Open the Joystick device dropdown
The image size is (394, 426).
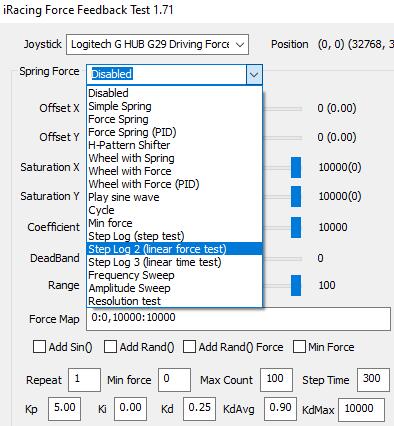click(x=157, y=44)
